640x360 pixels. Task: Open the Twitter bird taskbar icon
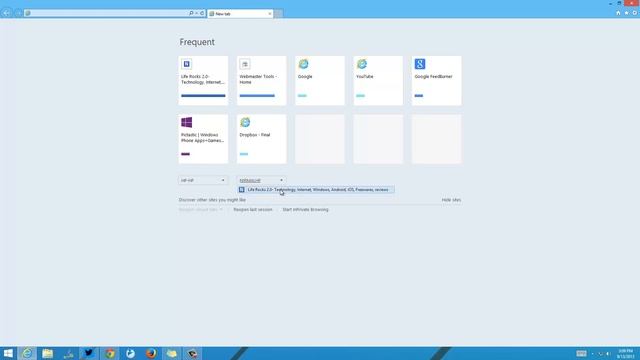[89, 353]
